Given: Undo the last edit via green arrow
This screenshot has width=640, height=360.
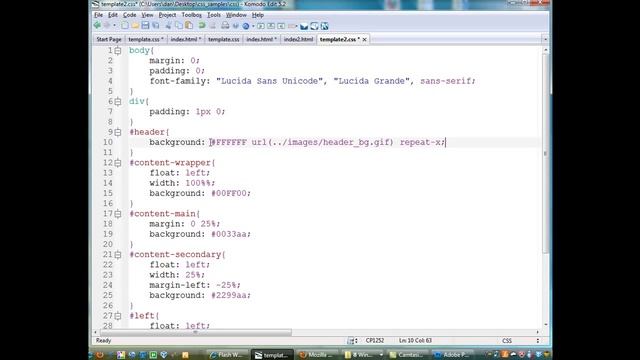Looking at the screenshot, I should pyautogui.click(x=202, y=26).
